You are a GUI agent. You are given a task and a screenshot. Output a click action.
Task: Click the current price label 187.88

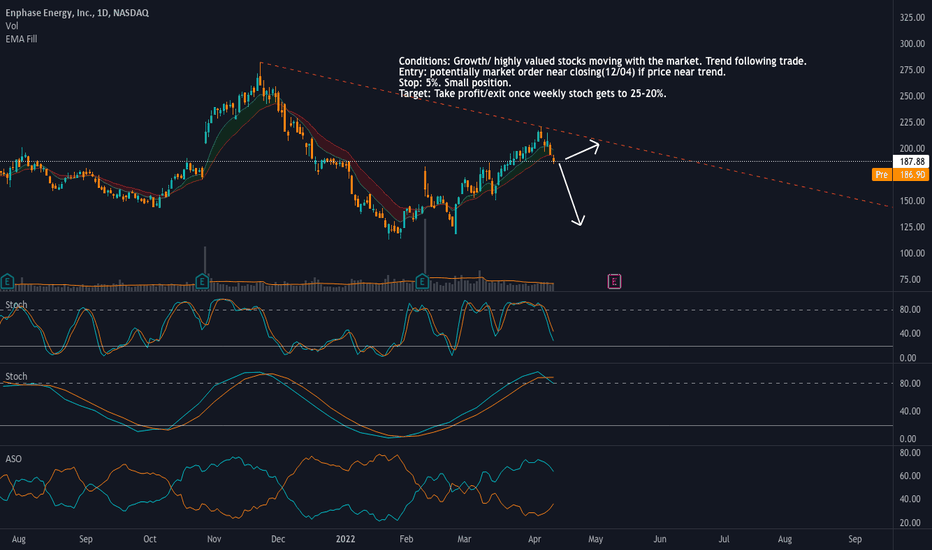[x=911, y=162]
